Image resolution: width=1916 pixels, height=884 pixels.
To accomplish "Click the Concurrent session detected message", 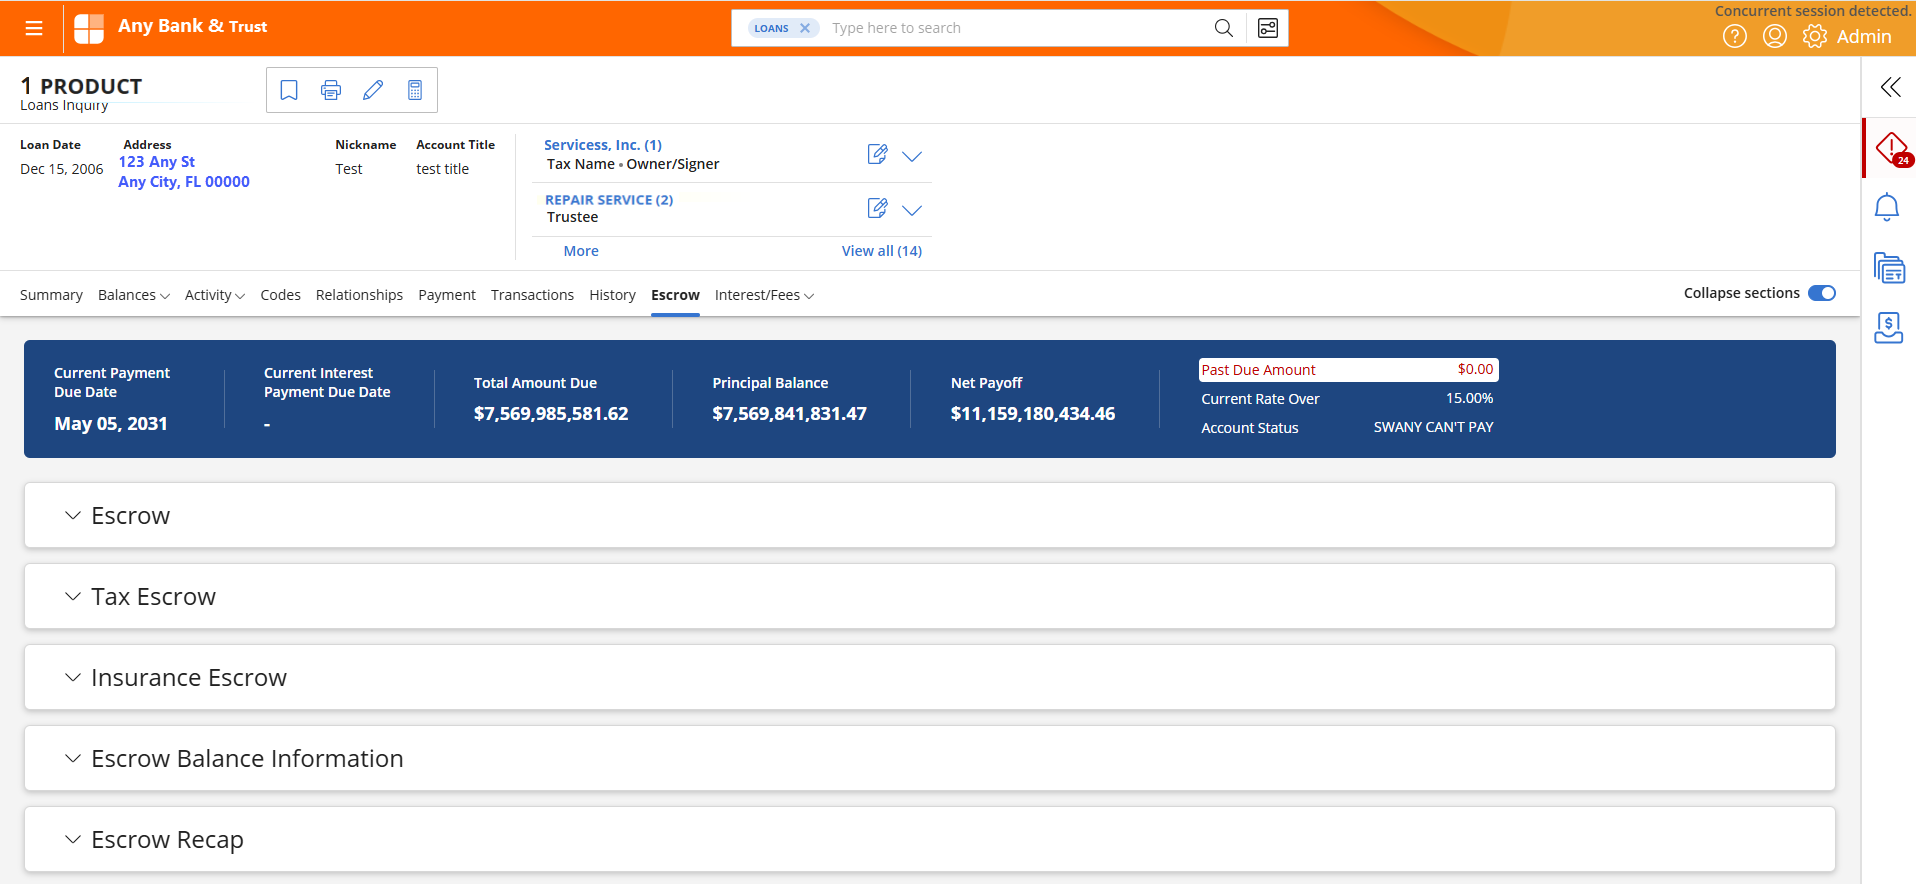I will tap(1813, 11).
